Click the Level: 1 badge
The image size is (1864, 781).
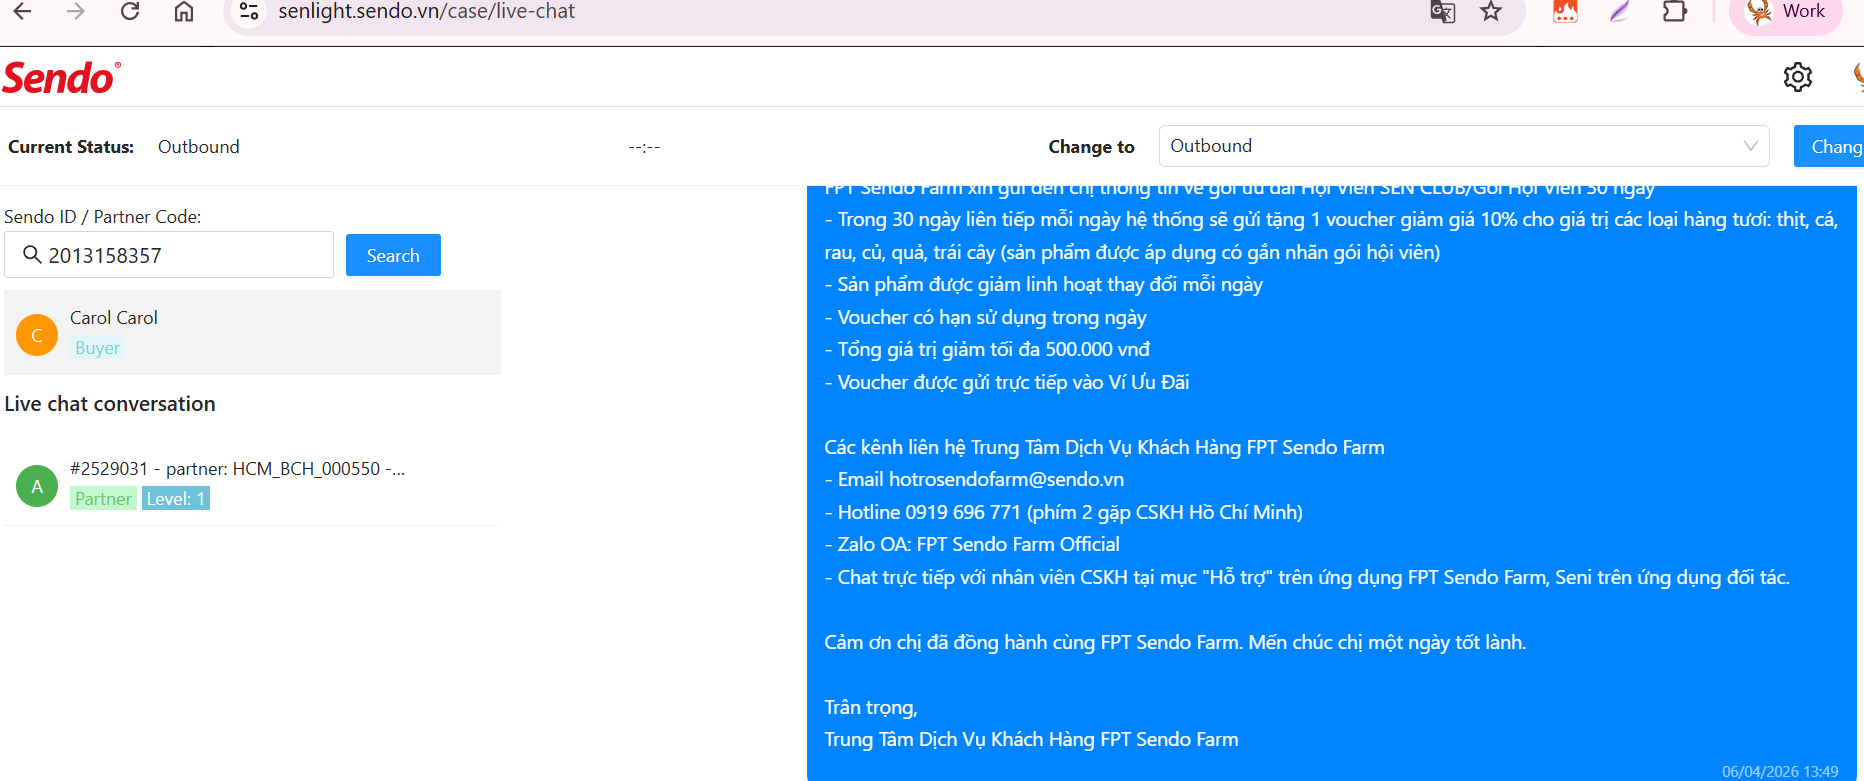pos(176,498)
